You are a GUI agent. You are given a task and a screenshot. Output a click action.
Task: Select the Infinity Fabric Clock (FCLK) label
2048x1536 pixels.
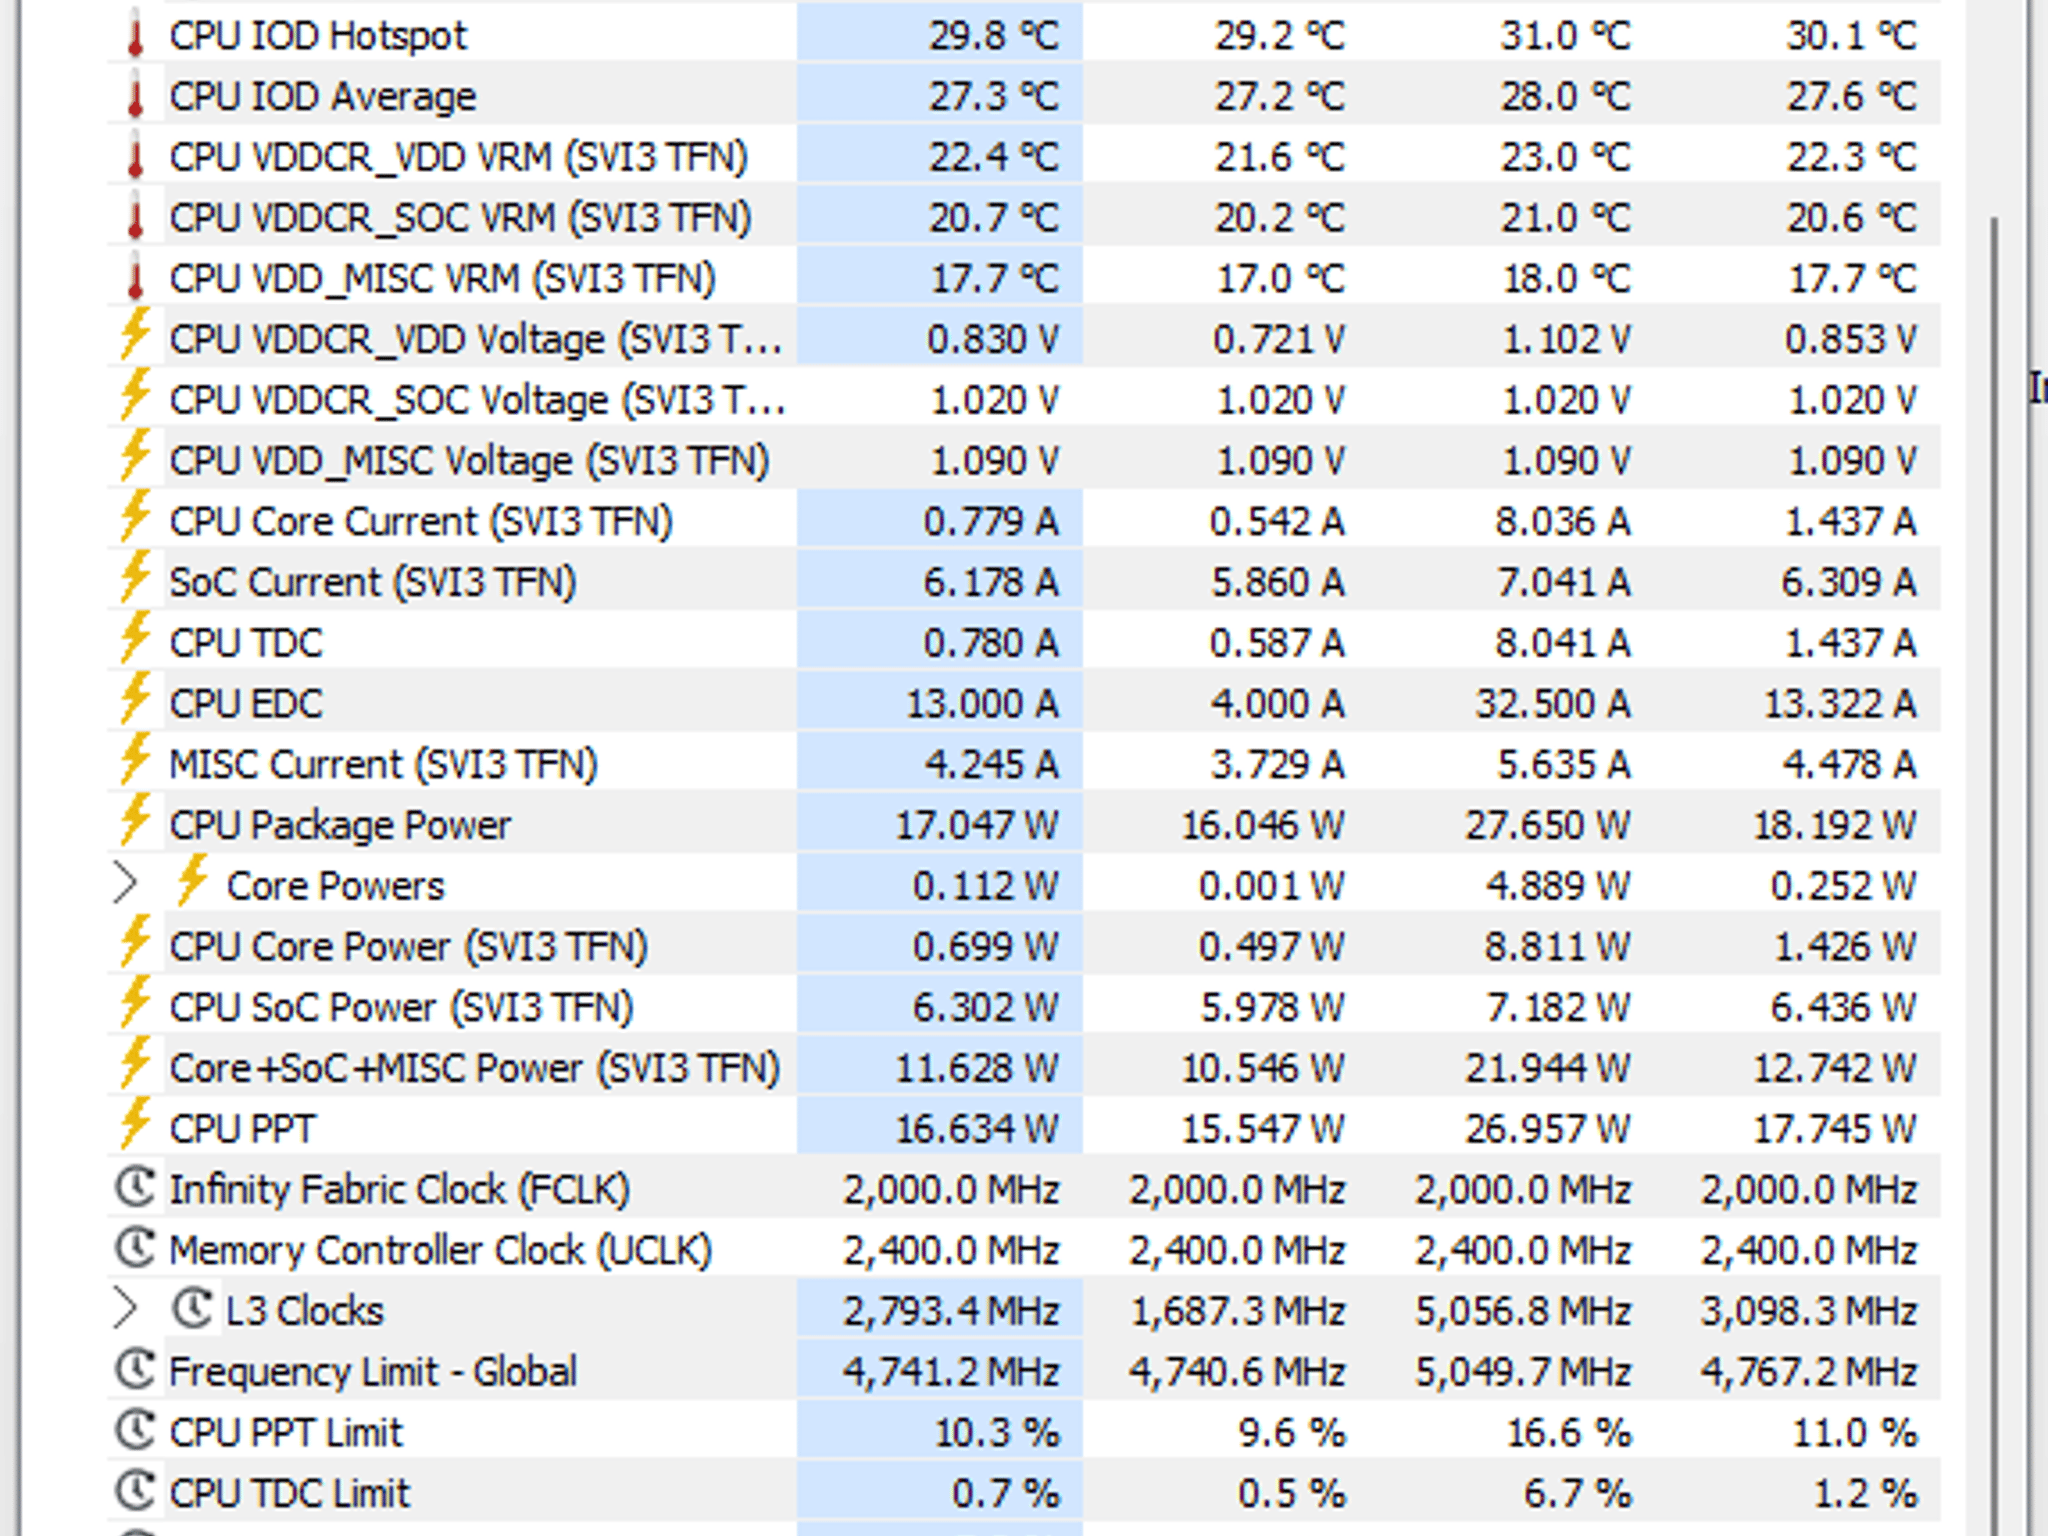pyautogui.click(x=400, y=1190)
